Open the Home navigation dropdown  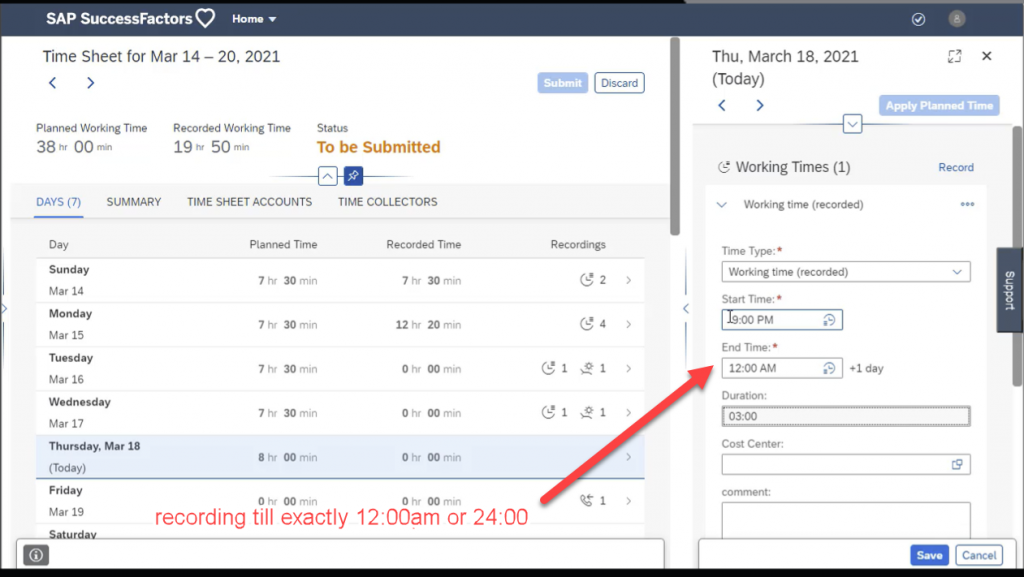point(254,19)
